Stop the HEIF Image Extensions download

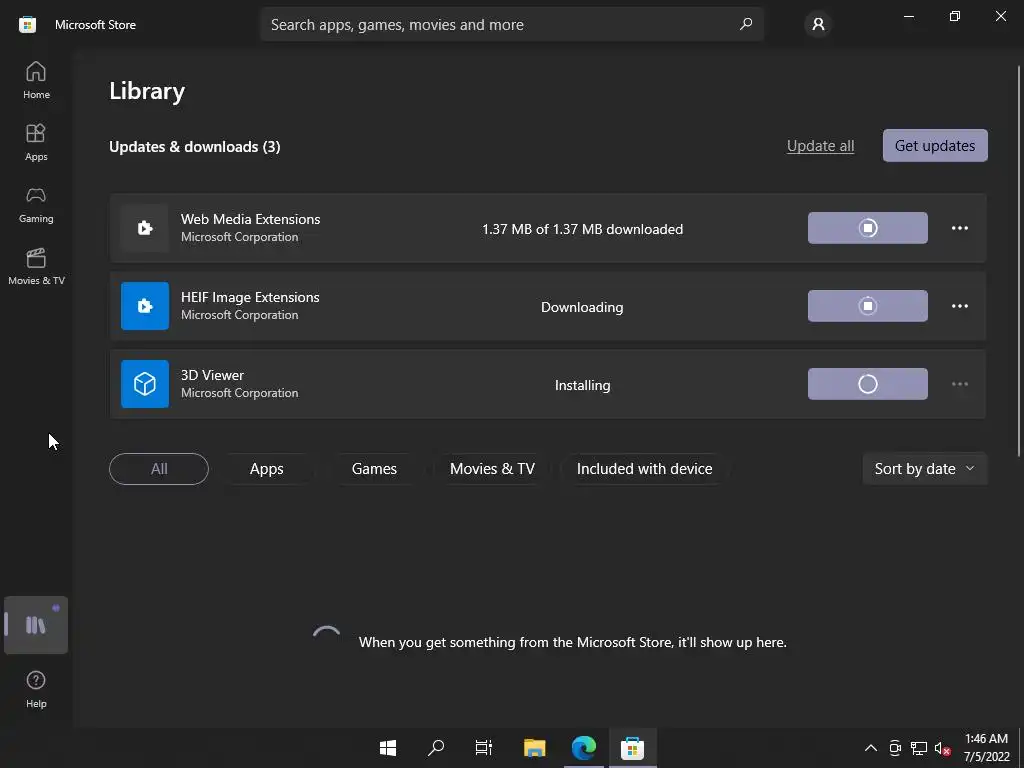coord(867,306)
